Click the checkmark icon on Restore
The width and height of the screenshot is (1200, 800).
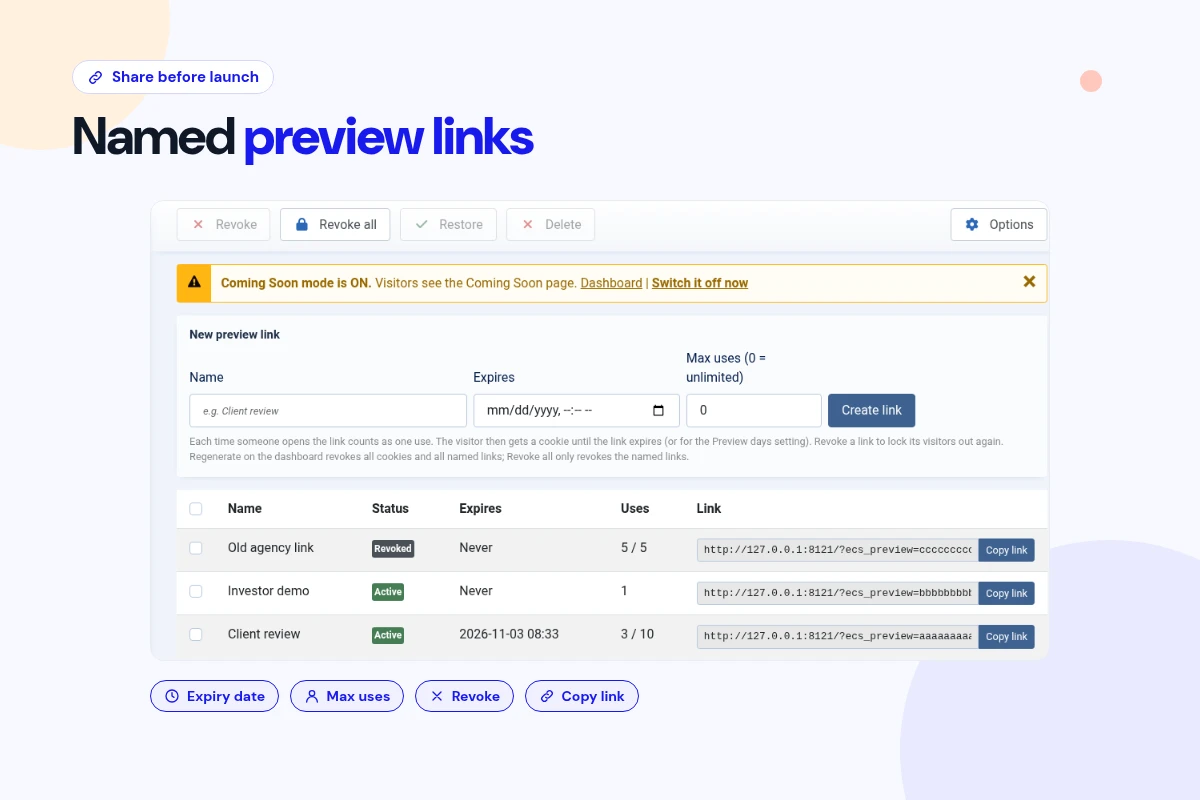pos(421,225)
